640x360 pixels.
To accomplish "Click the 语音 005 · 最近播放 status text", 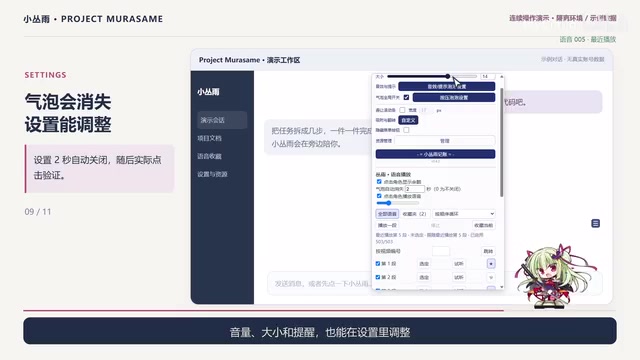I will (587, 39).
